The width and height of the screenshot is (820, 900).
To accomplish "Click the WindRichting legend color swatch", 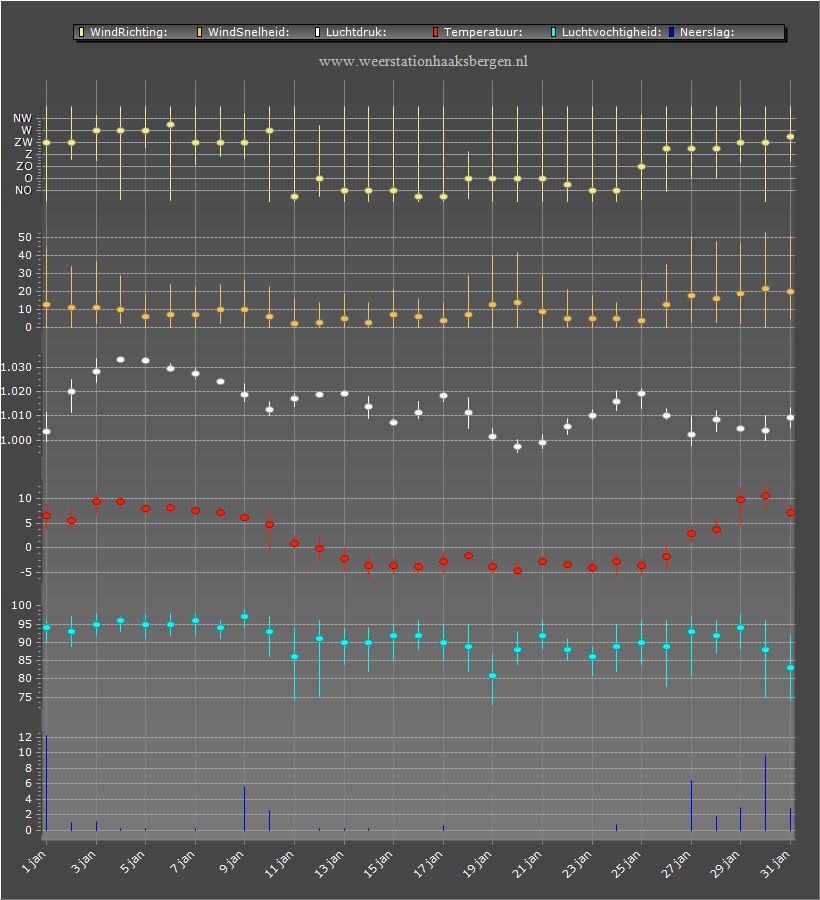I will click(81, 32).
